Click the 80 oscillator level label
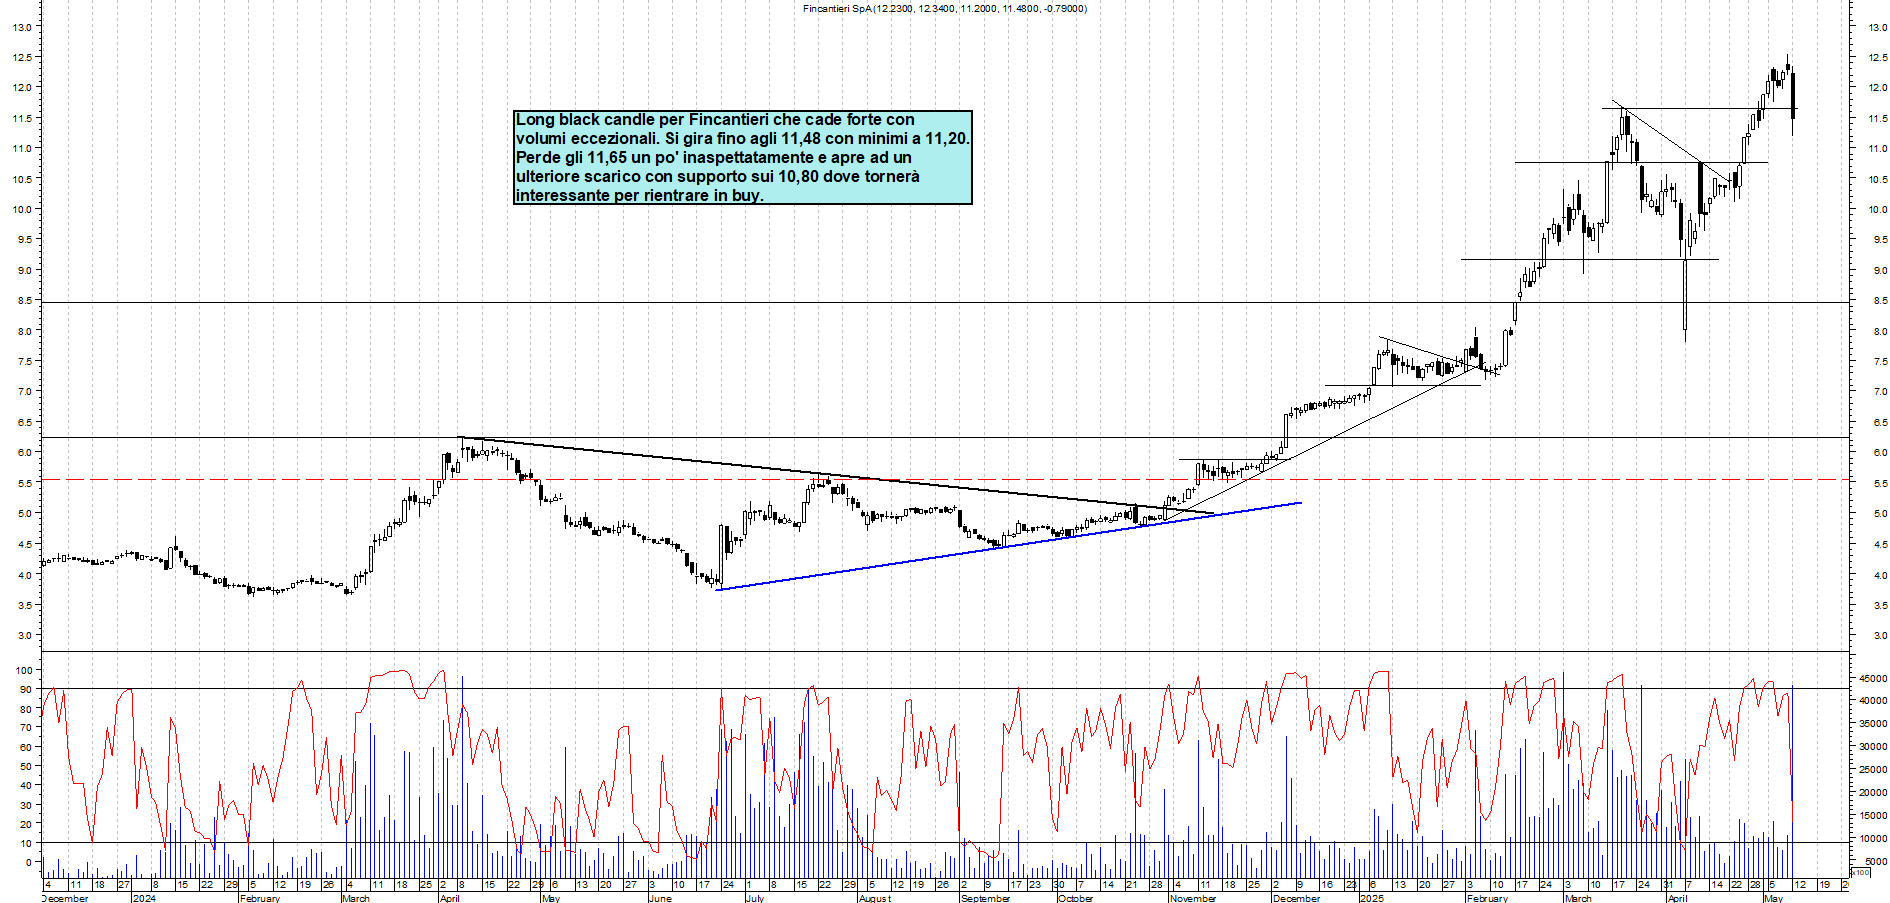This screenshot has width=1890, height=903. [x=25, y=709]
